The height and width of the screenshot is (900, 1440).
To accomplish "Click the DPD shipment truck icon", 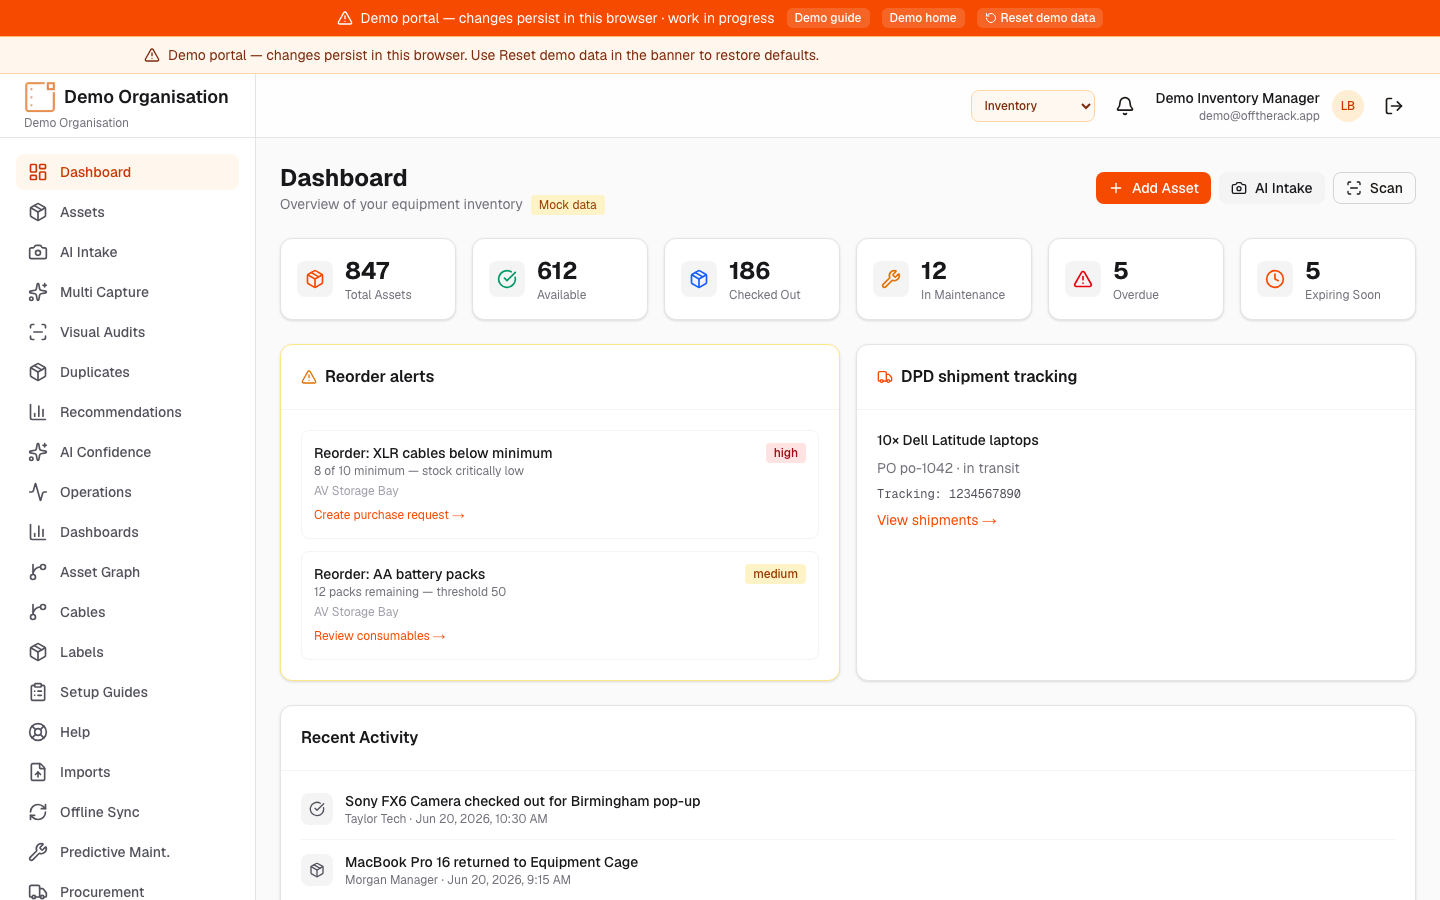I will (x=885, y=377).
